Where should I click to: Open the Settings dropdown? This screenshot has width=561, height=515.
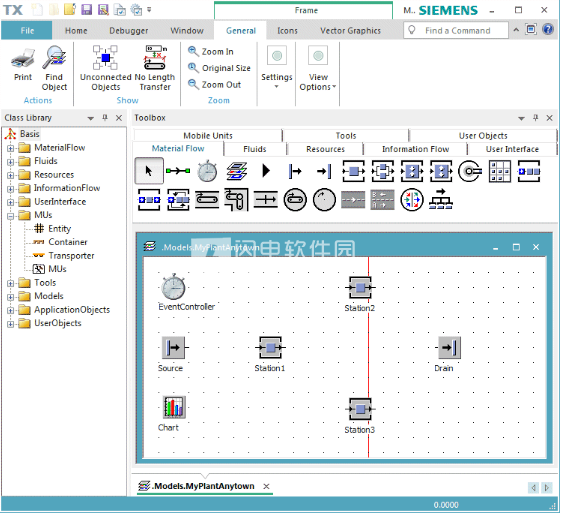(277, 68)
